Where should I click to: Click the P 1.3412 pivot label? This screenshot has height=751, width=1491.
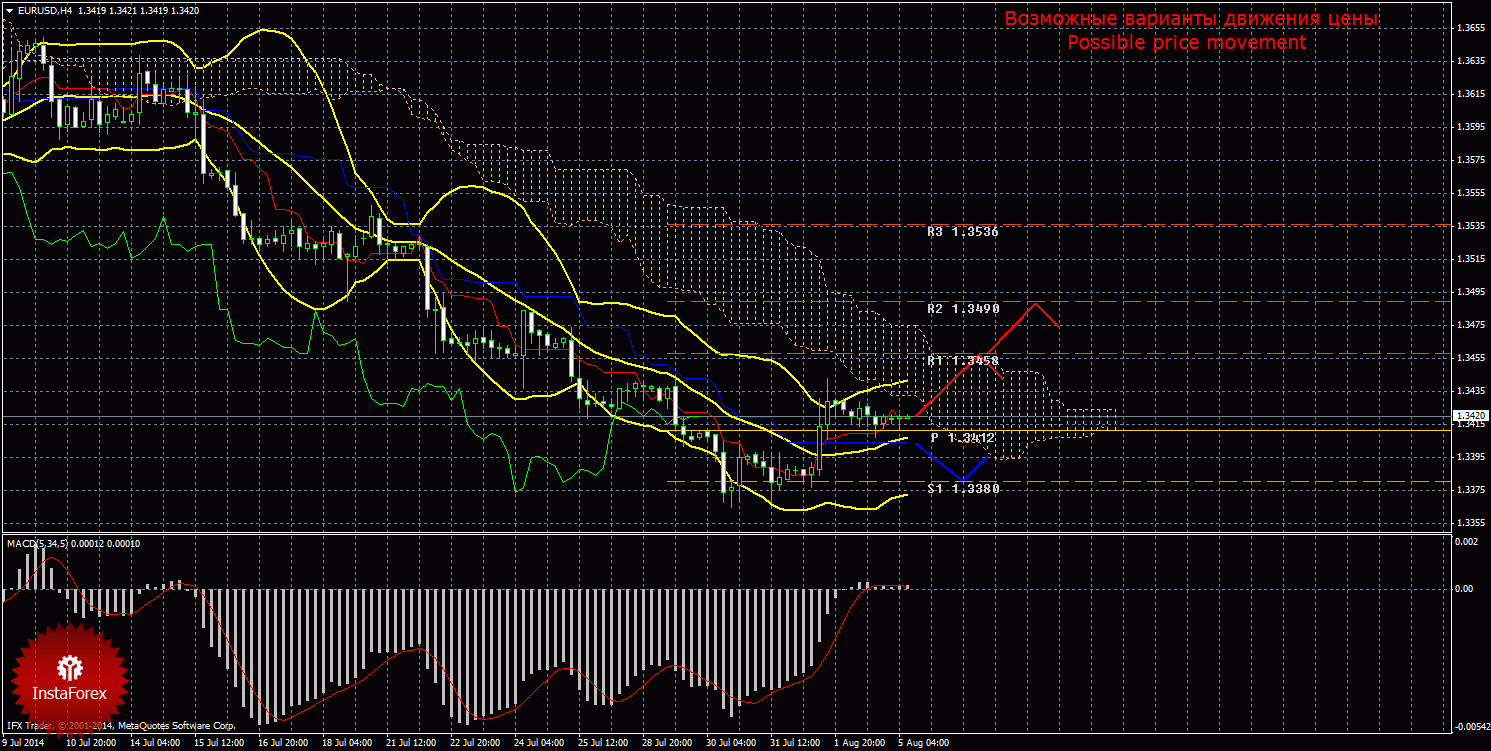pos(962,438)
